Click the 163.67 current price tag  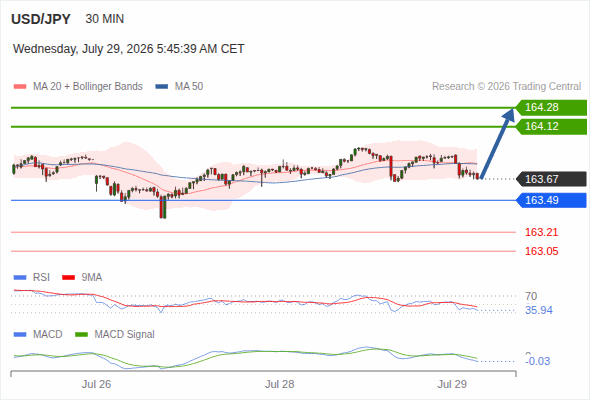pyautogui.click(x=551, y=179)
